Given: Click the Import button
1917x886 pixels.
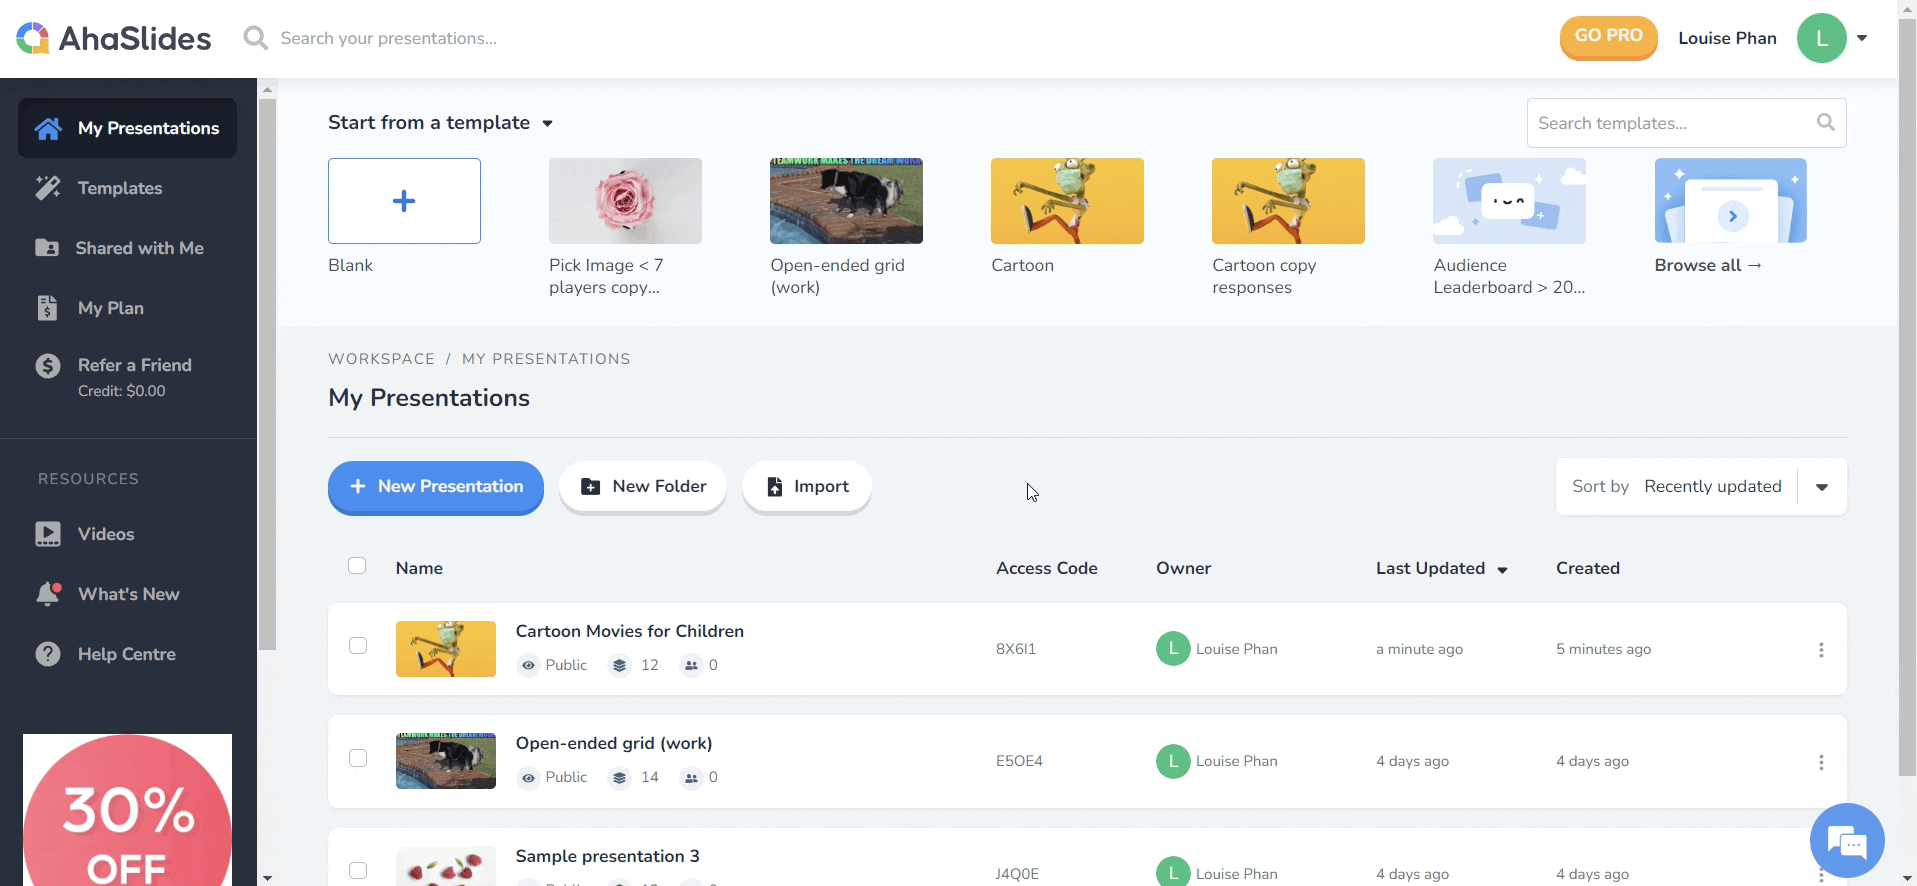Looking at the screenshot, I should [x=807, y=487].
